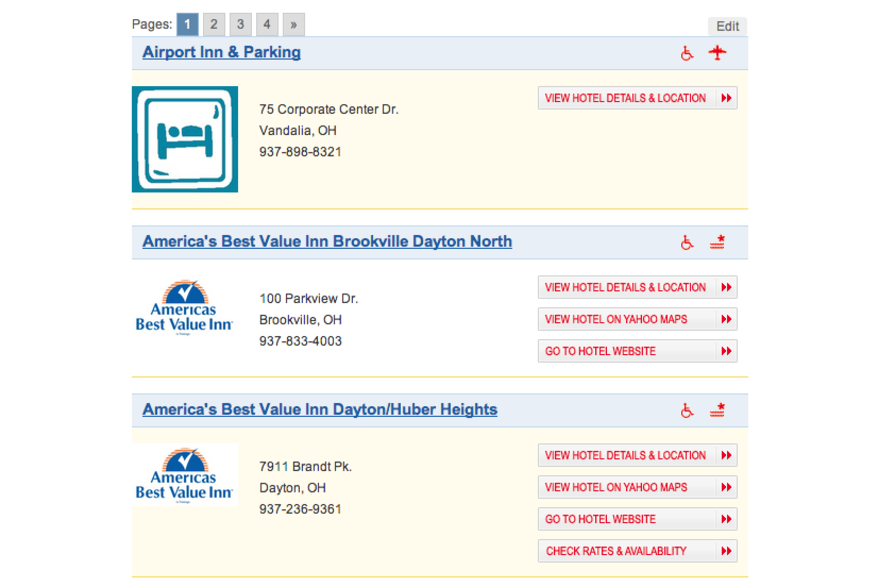The width and height of the screenshot is (877, 587).
Task: View Brookville hotel on Yahoo Maps
Action: click(637, 319)
